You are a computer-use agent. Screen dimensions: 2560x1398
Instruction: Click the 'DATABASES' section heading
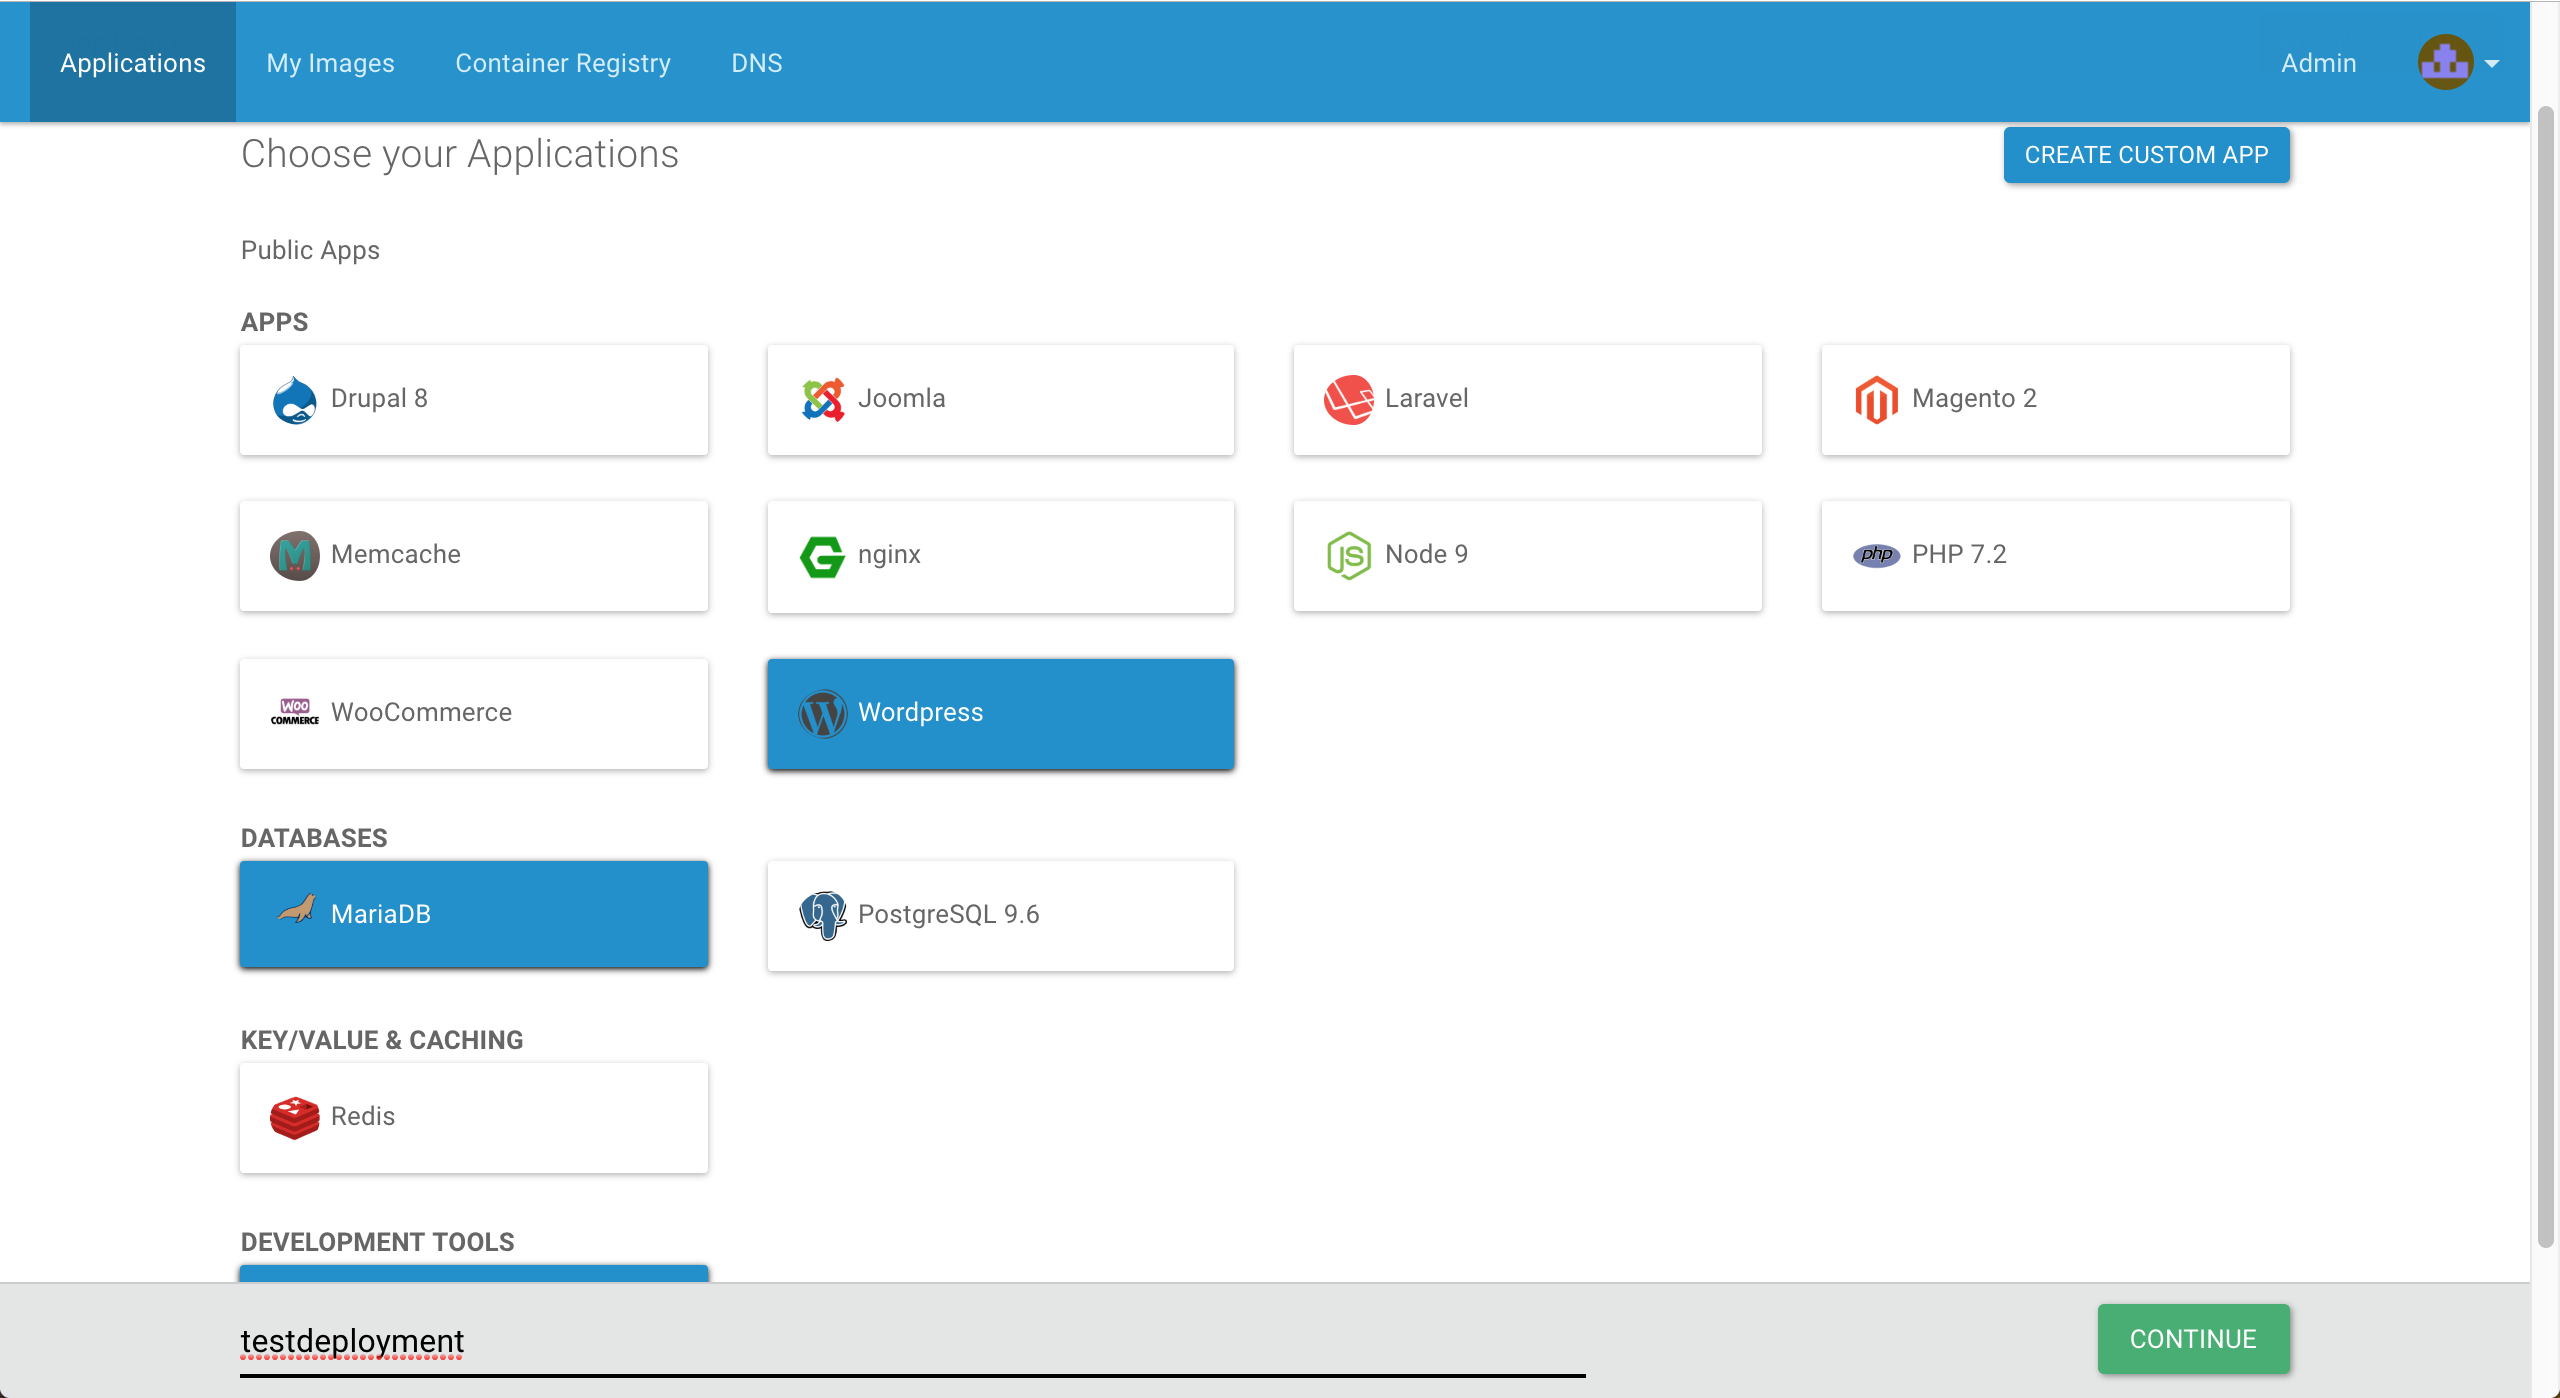click(314, 838)
